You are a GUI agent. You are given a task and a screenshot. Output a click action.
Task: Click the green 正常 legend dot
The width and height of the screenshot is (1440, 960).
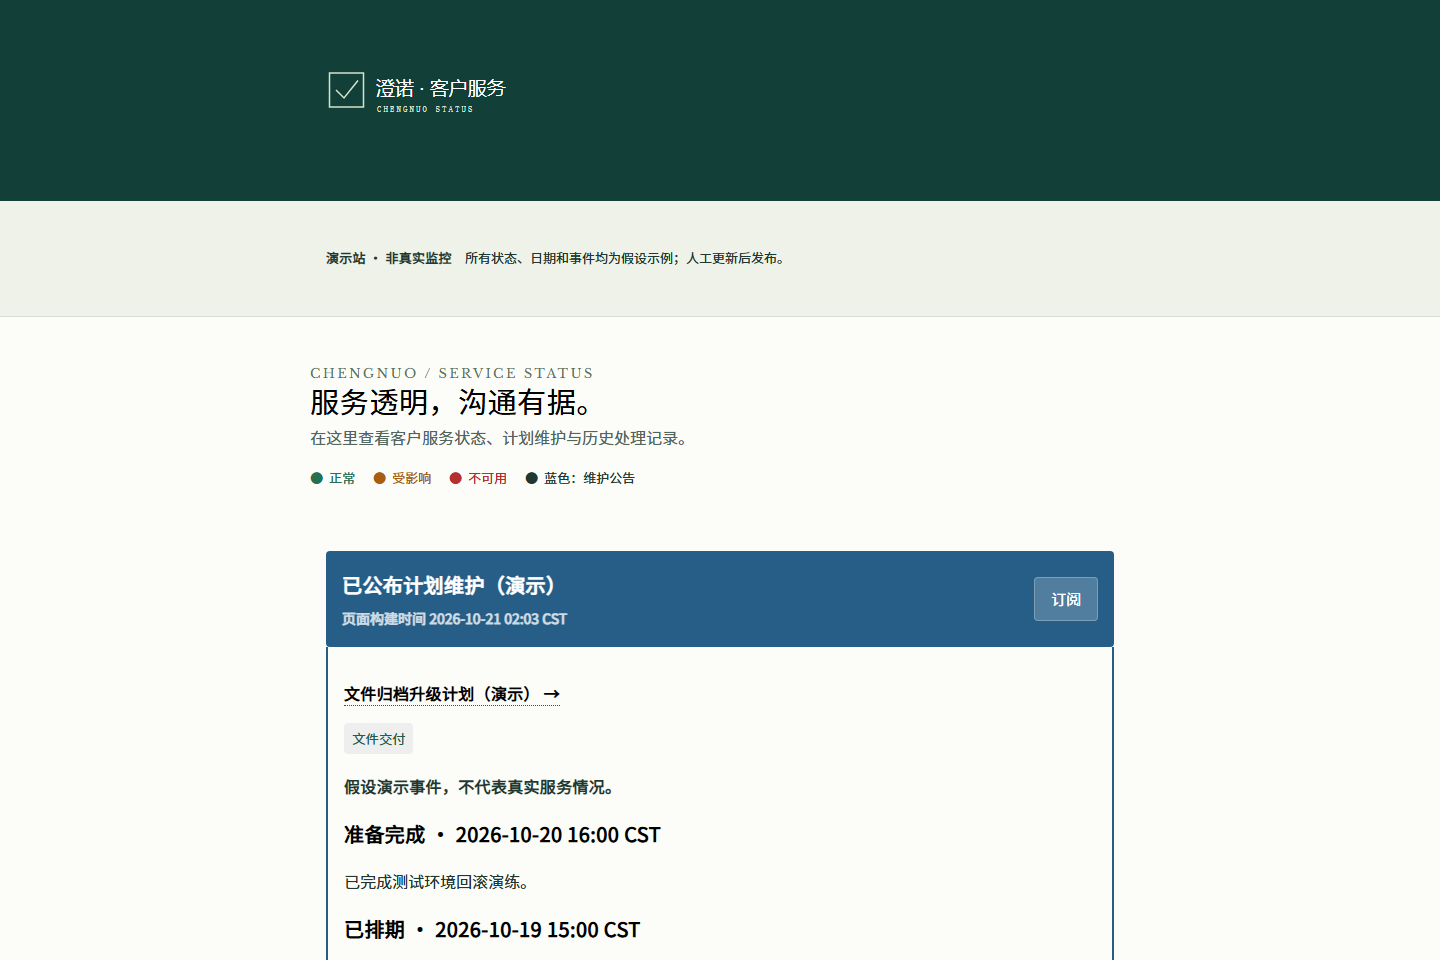point(317,478)
